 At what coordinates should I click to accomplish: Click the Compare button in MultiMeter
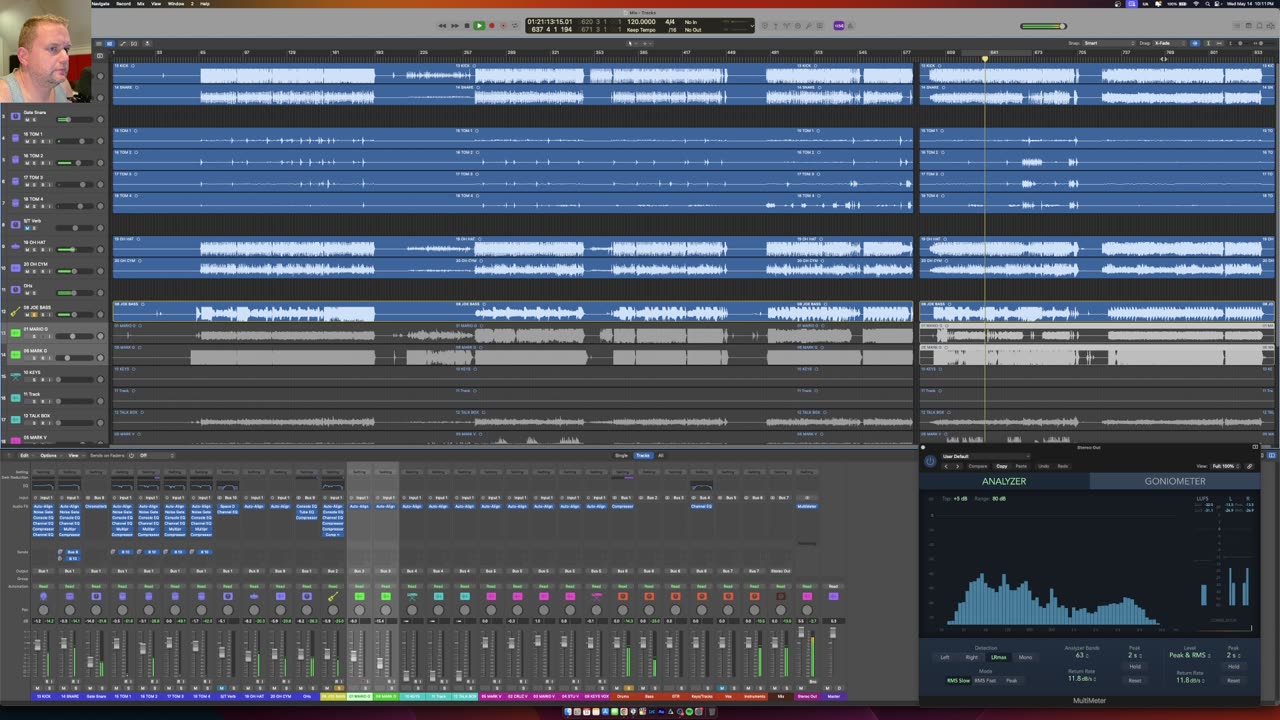[977, 466]
